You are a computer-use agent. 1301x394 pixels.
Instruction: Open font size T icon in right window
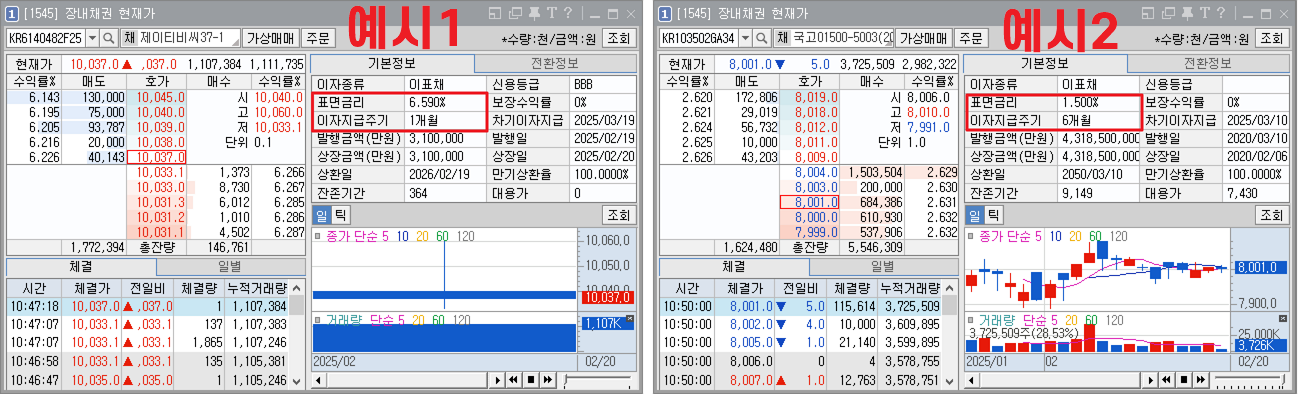pyautogui.click(x=1204, y=13)
